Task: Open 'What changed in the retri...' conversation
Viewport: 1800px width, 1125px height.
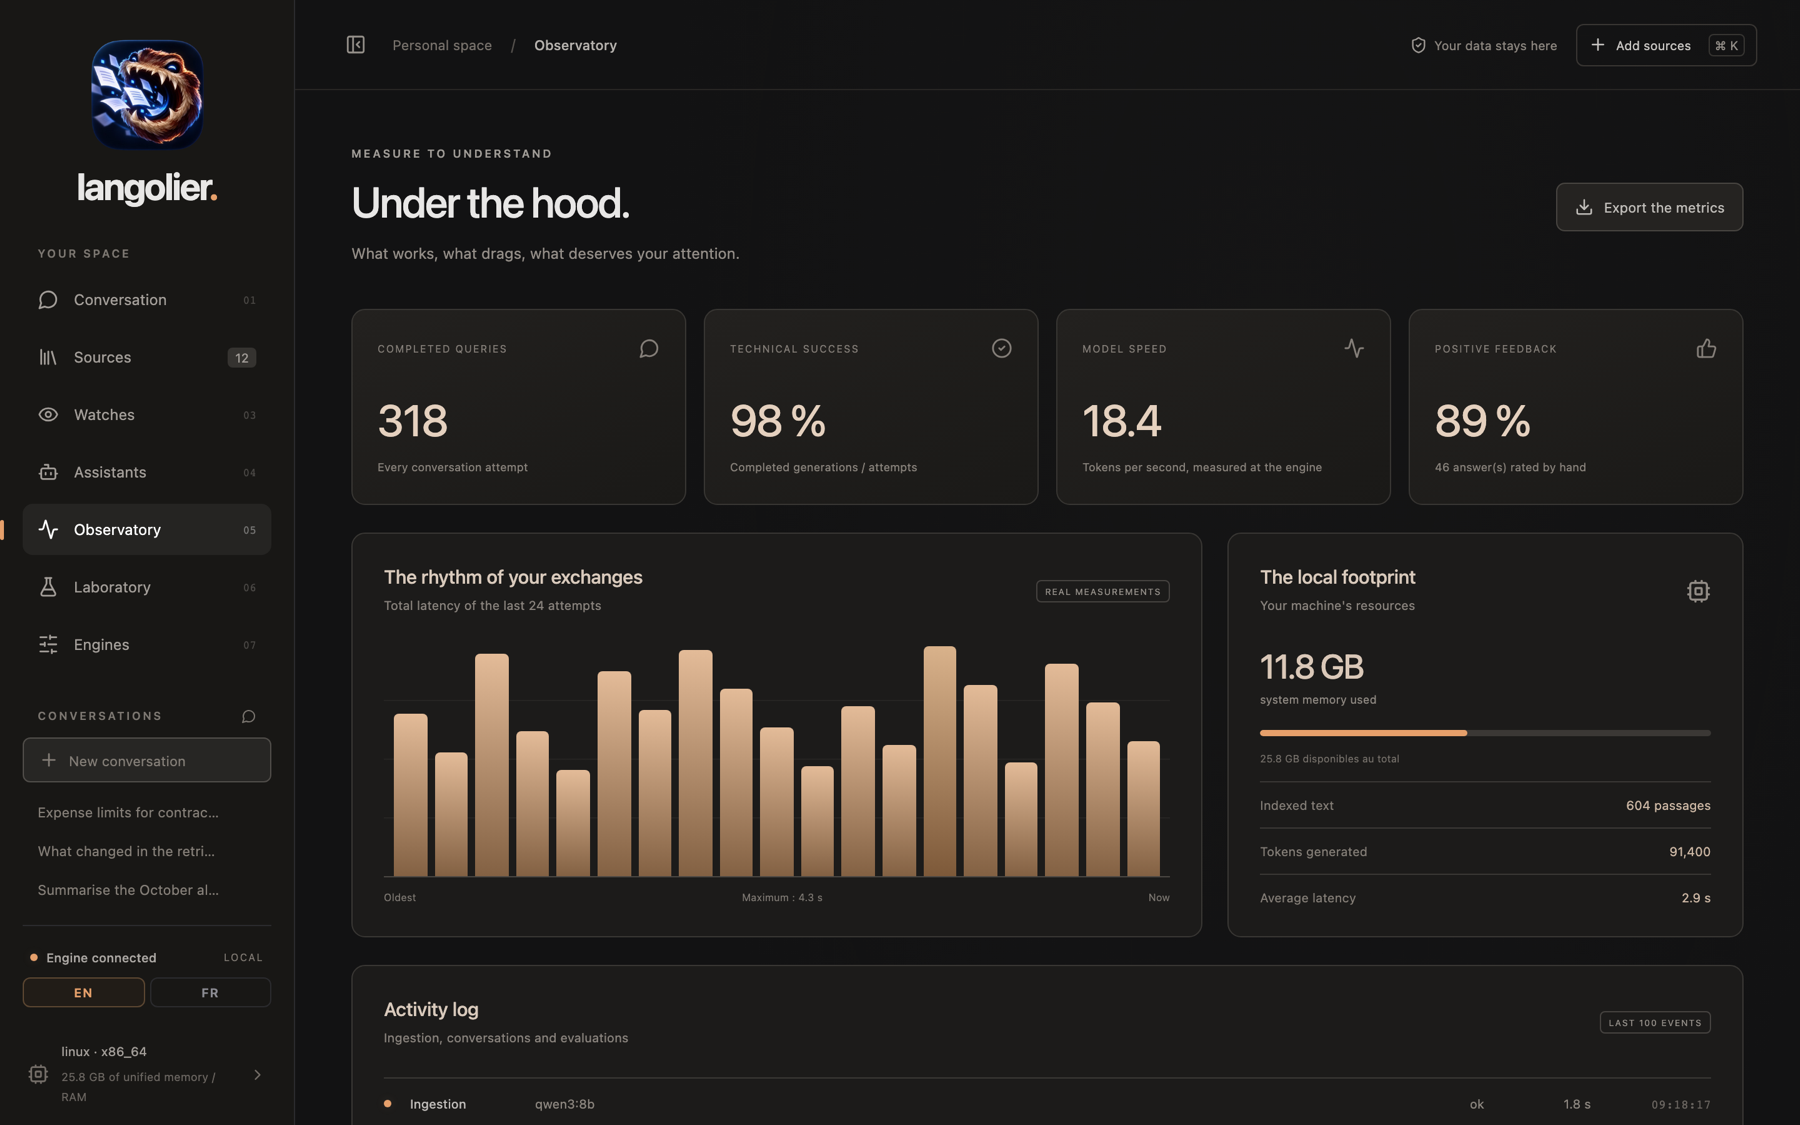Action: coord(126,851)
